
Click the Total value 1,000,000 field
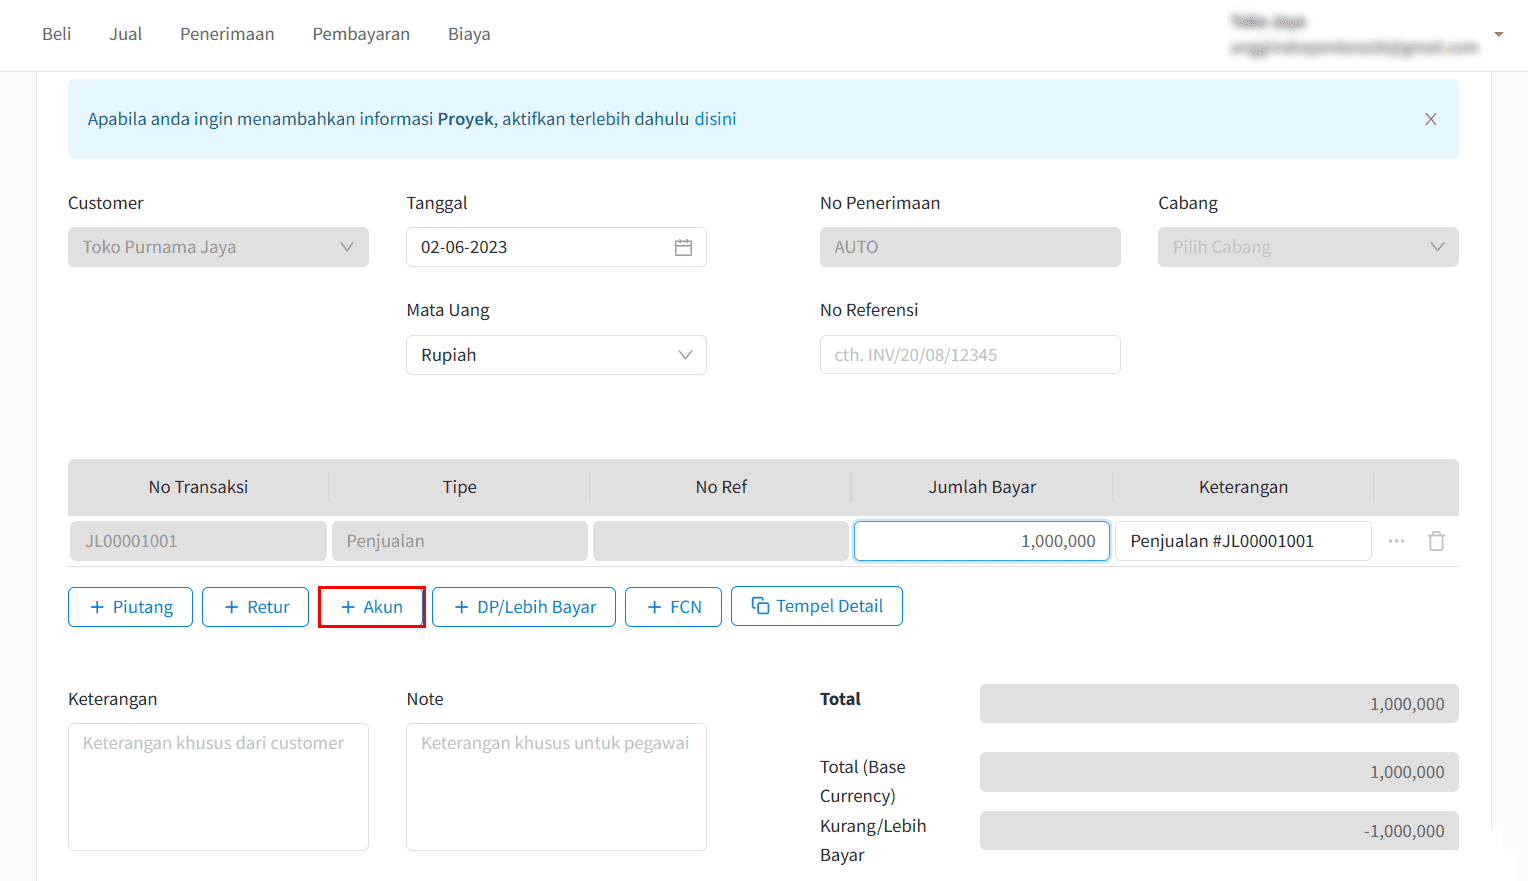(1219, 704)
